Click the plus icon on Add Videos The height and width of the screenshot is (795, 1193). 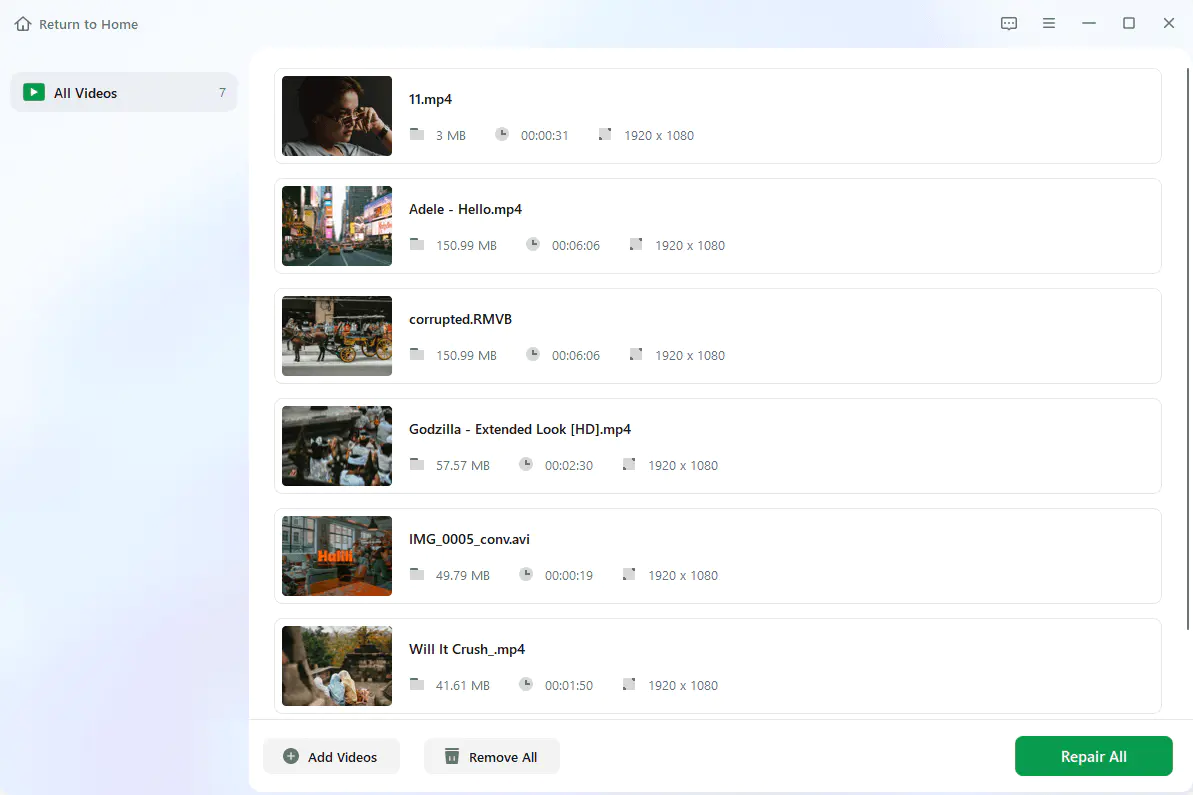click(x=291, y=756)
